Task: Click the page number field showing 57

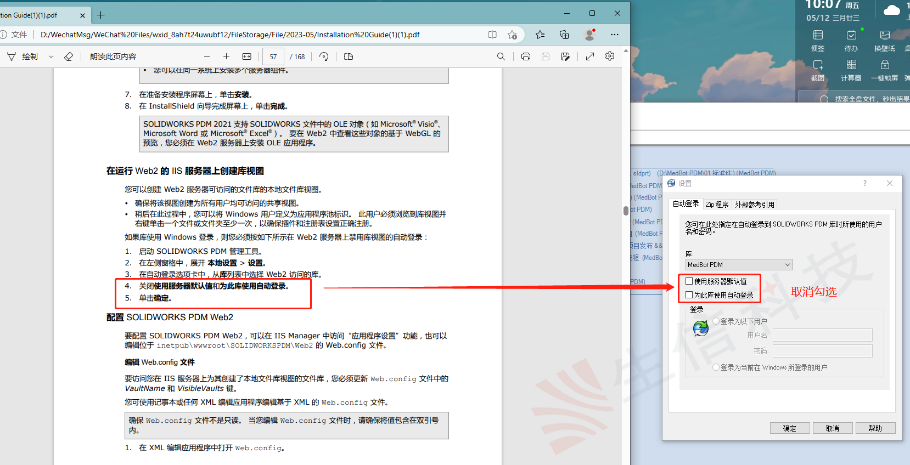Action: pyautogui.click(x=273, y=56)
